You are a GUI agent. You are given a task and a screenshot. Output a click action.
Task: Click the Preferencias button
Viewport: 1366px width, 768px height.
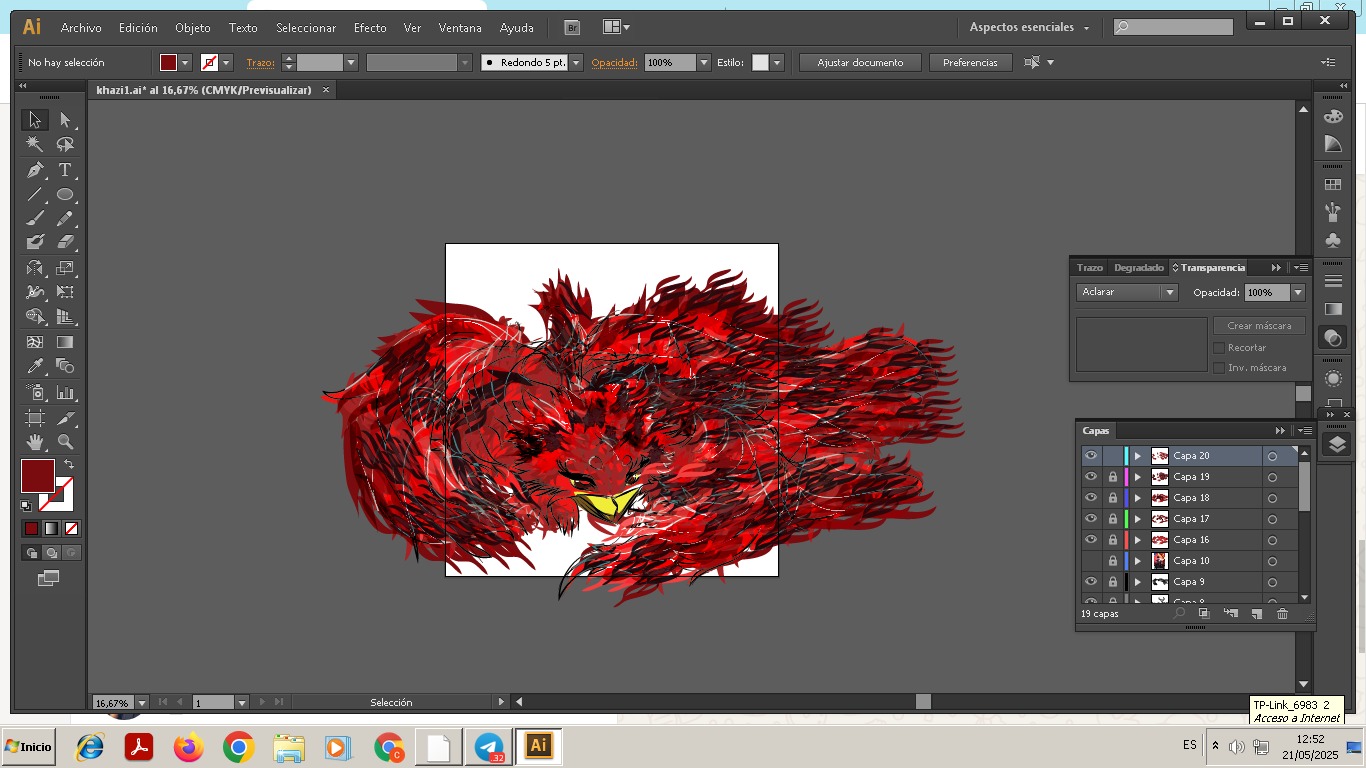point(970,62)
